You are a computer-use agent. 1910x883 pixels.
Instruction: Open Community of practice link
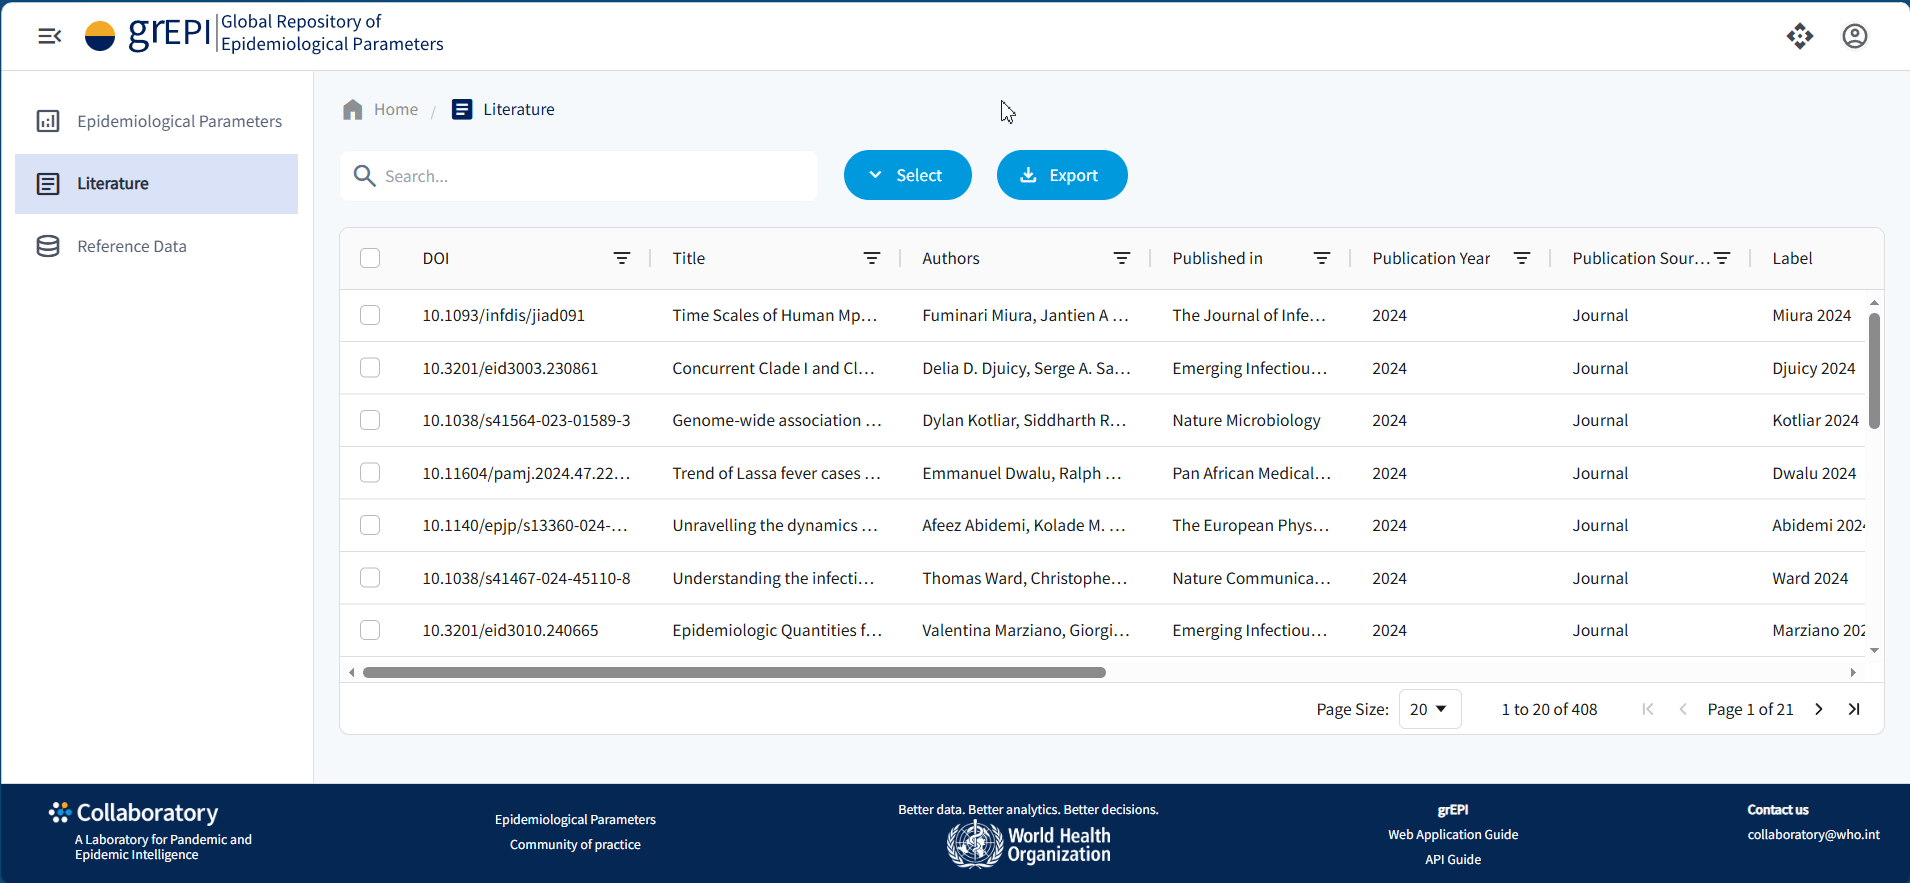tap(575, 844)
